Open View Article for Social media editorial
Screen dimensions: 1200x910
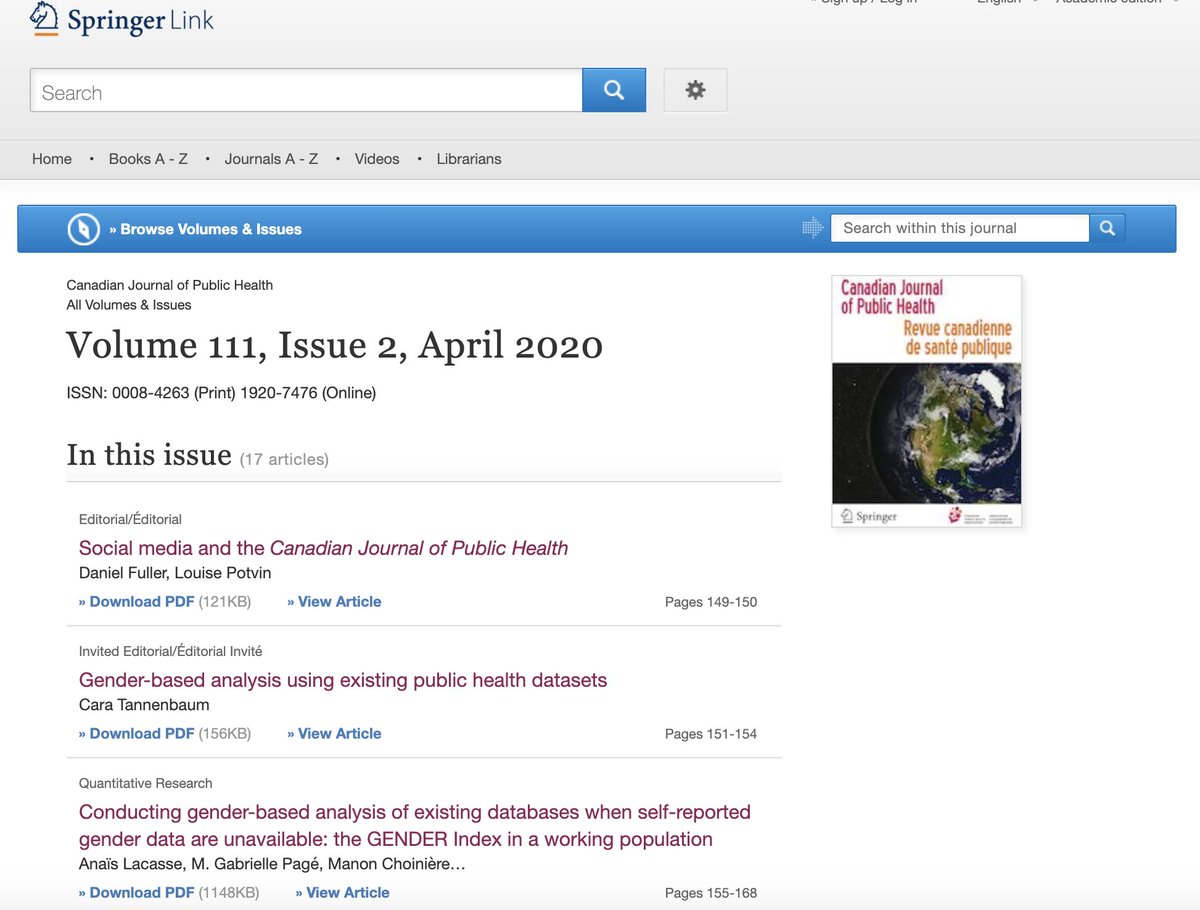[334, 602]
